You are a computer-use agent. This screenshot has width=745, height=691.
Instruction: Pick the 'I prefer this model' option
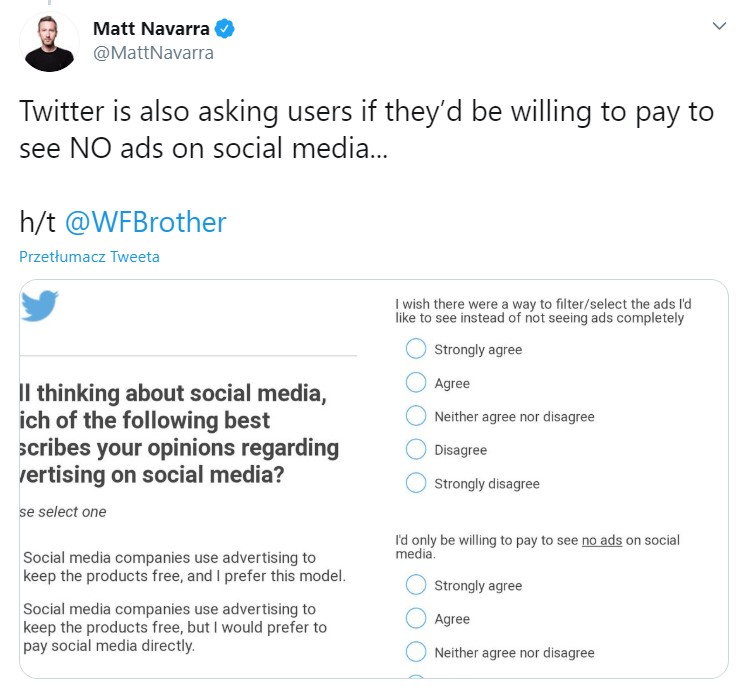coord(183,567)
